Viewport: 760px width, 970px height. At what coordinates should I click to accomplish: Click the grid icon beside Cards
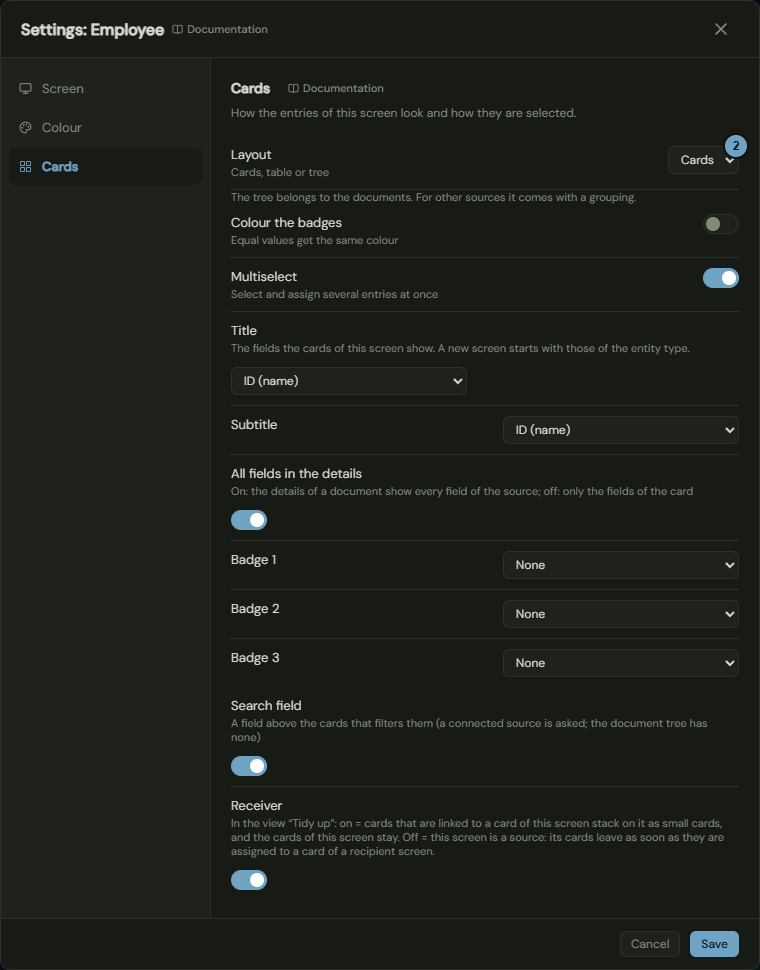tap(25, 166)
